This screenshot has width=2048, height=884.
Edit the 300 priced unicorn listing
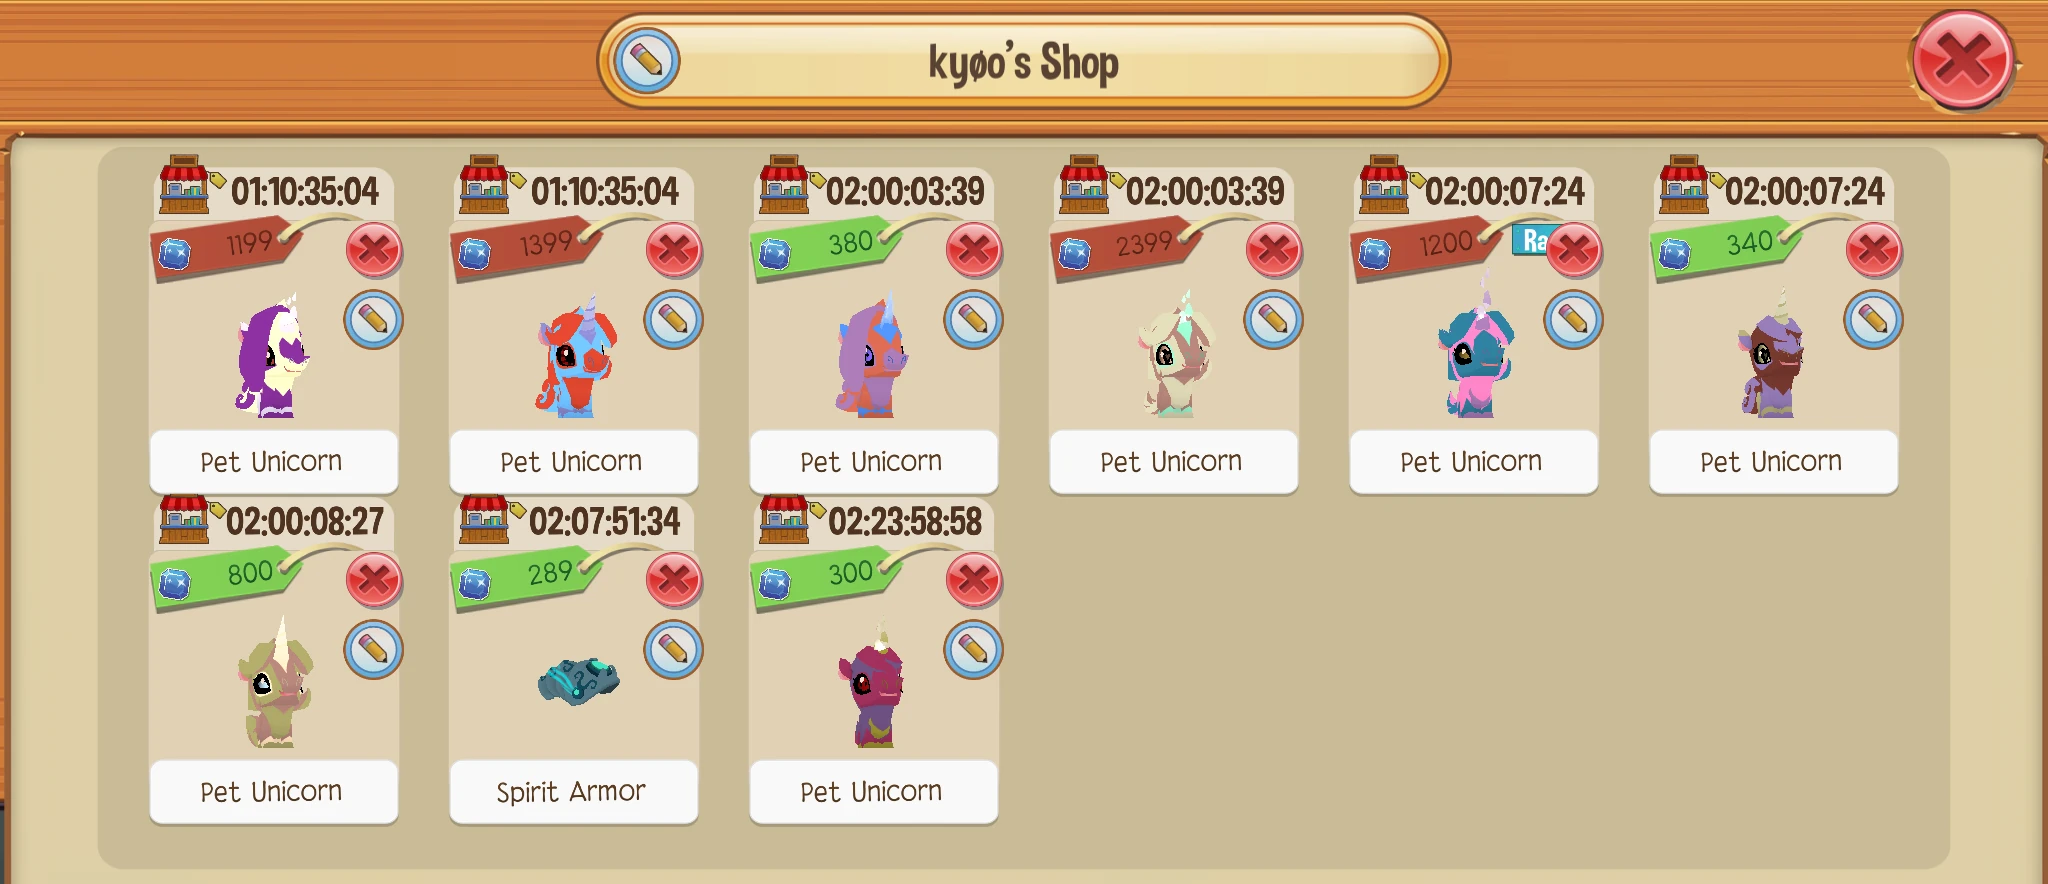(x=973, y=650)
